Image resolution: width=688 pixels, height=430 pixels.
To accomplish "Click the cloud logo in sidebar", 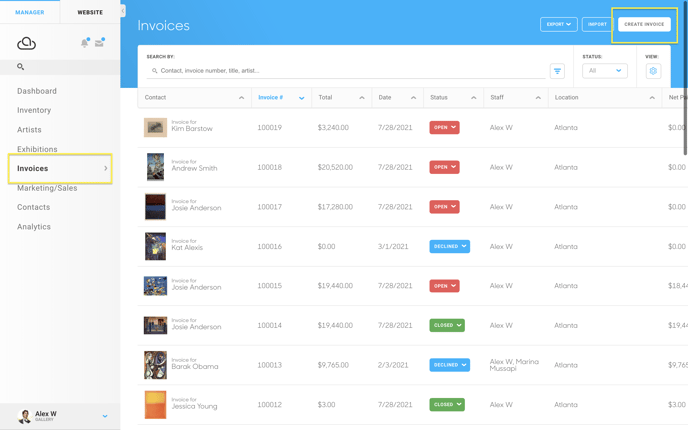I will [26, 43].
